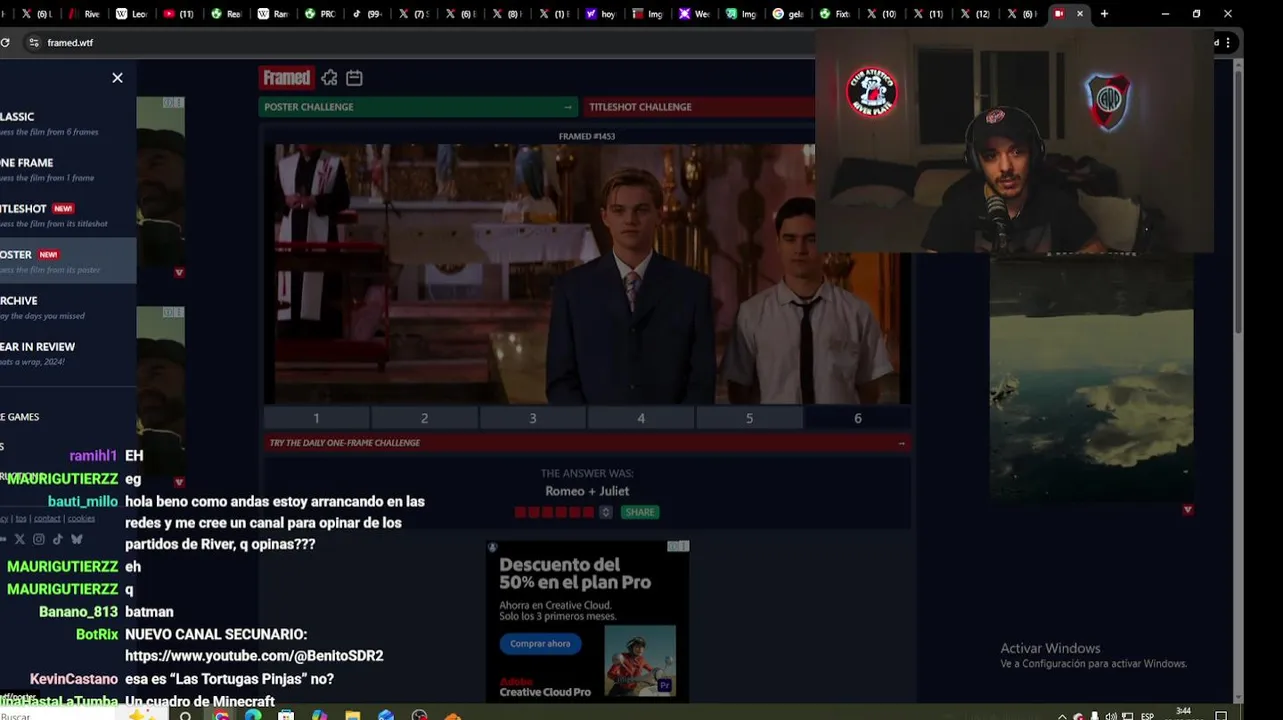The height and width of the screenshot is (720, 1283).
Task: Open the Windows notification center
Action: click(1221, 716)
